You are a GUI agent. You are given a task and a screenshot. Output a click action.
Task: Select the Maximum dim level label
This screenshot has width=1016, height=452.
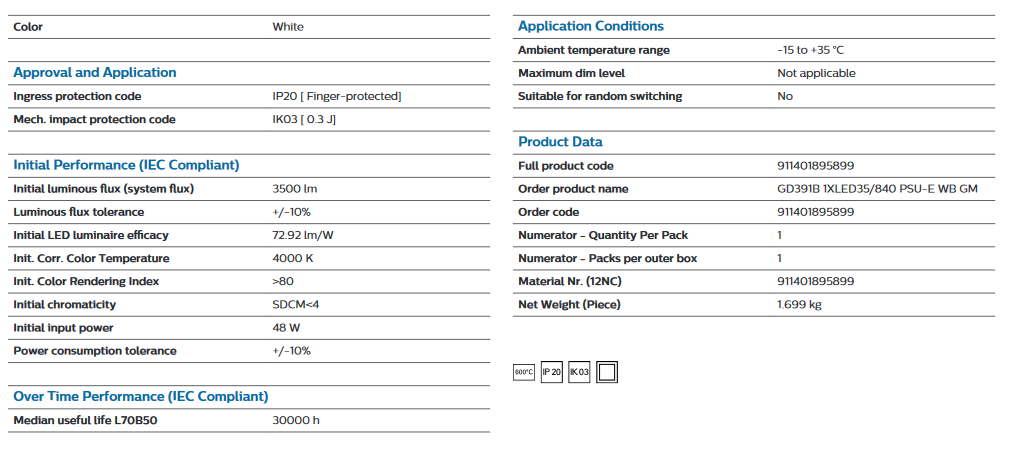(x=572, y=73)
